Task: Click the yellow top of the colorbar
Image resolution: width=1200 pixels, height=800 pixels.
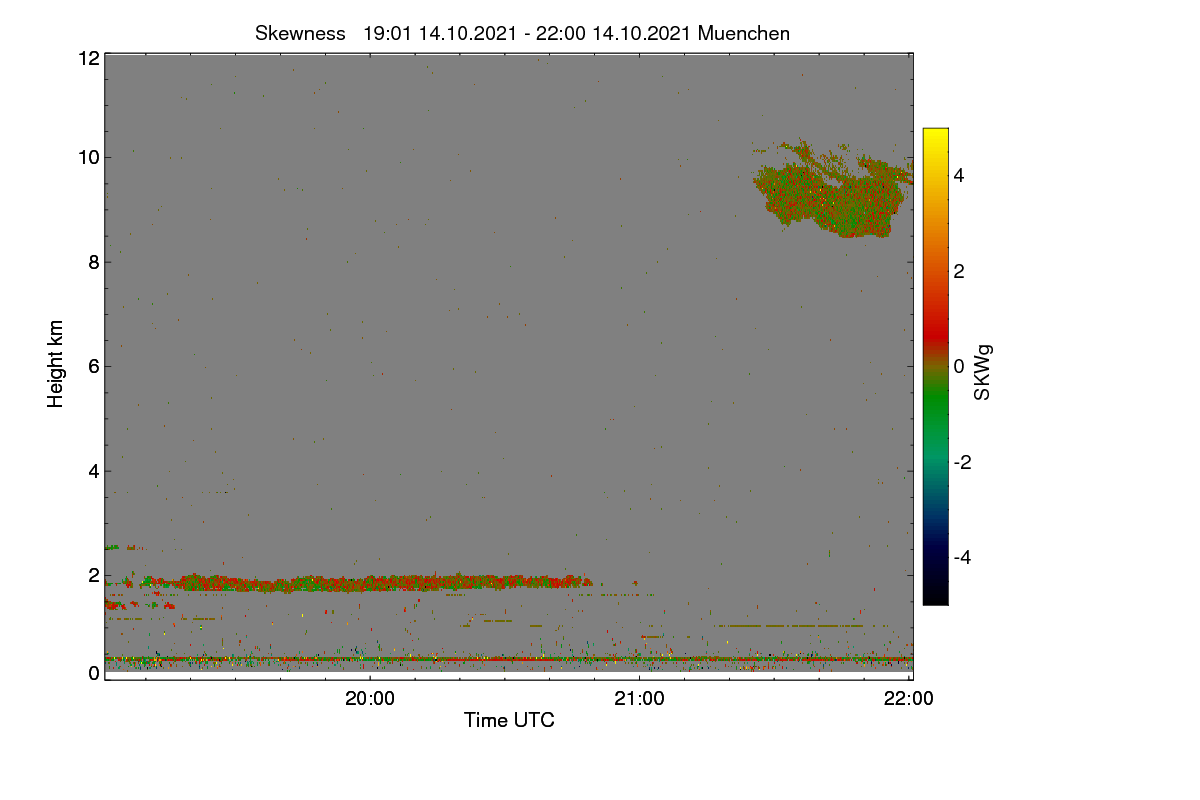Action: click(x=935, y=136)
